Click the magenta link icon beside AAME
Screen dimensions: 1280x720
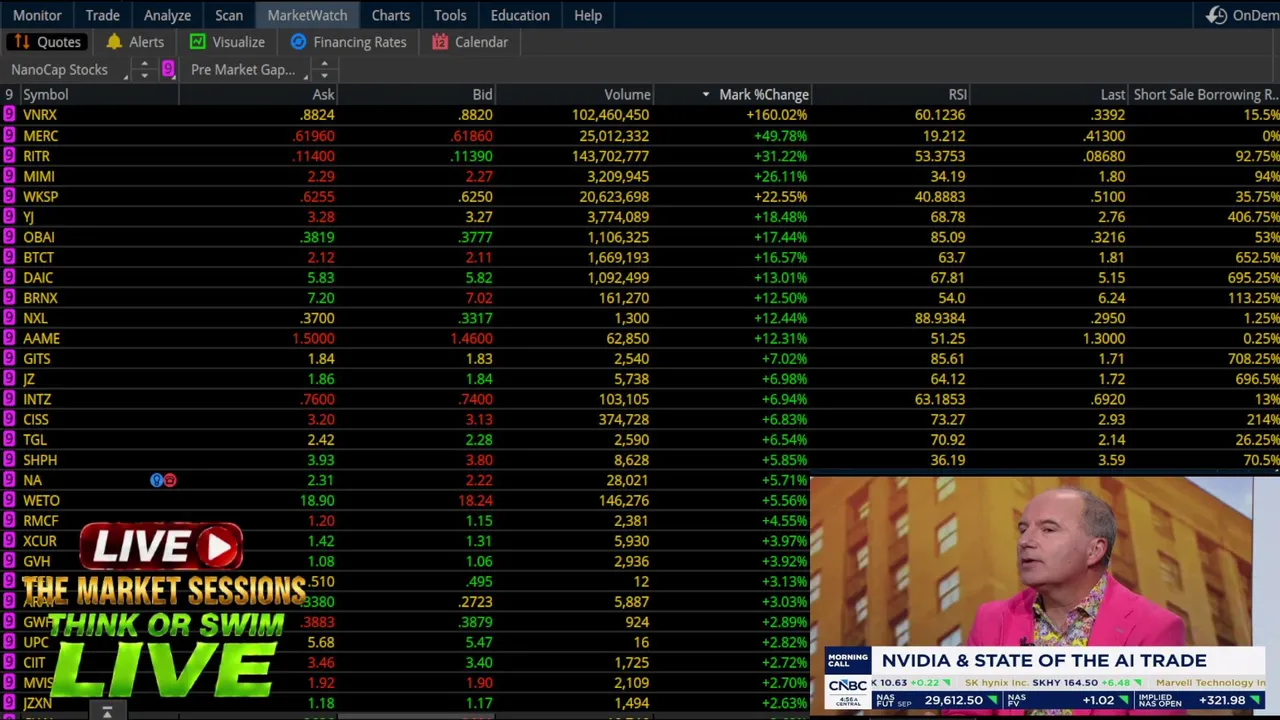point(9,338)
